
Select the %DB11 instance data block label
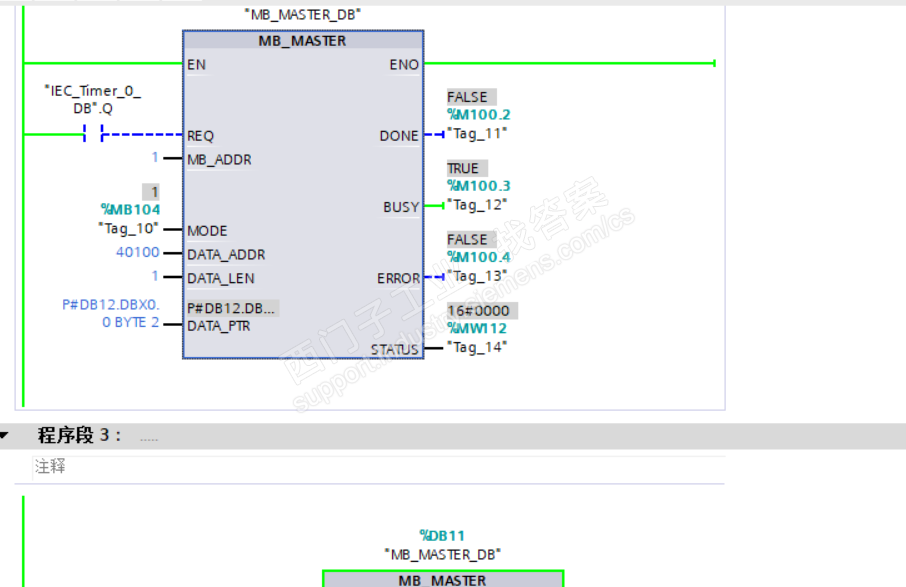442,536
